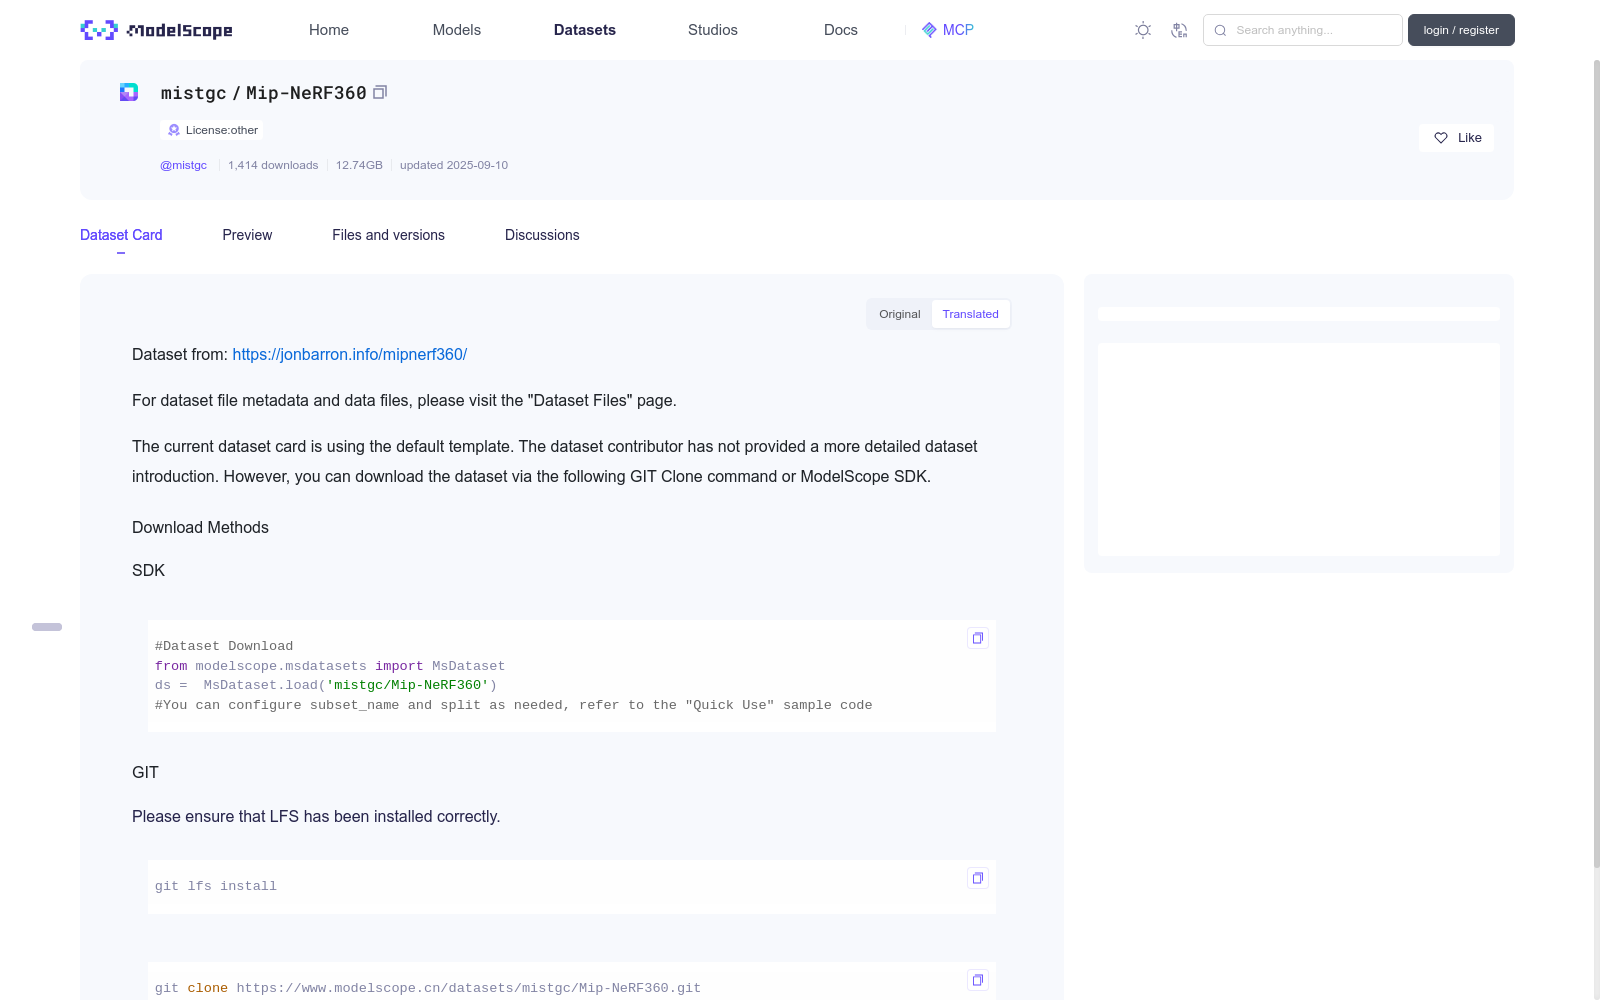Screen dimensions: 1600x1000
Task: Like the Mip-NeRF360 dataset
Action: coord(1456,138)
